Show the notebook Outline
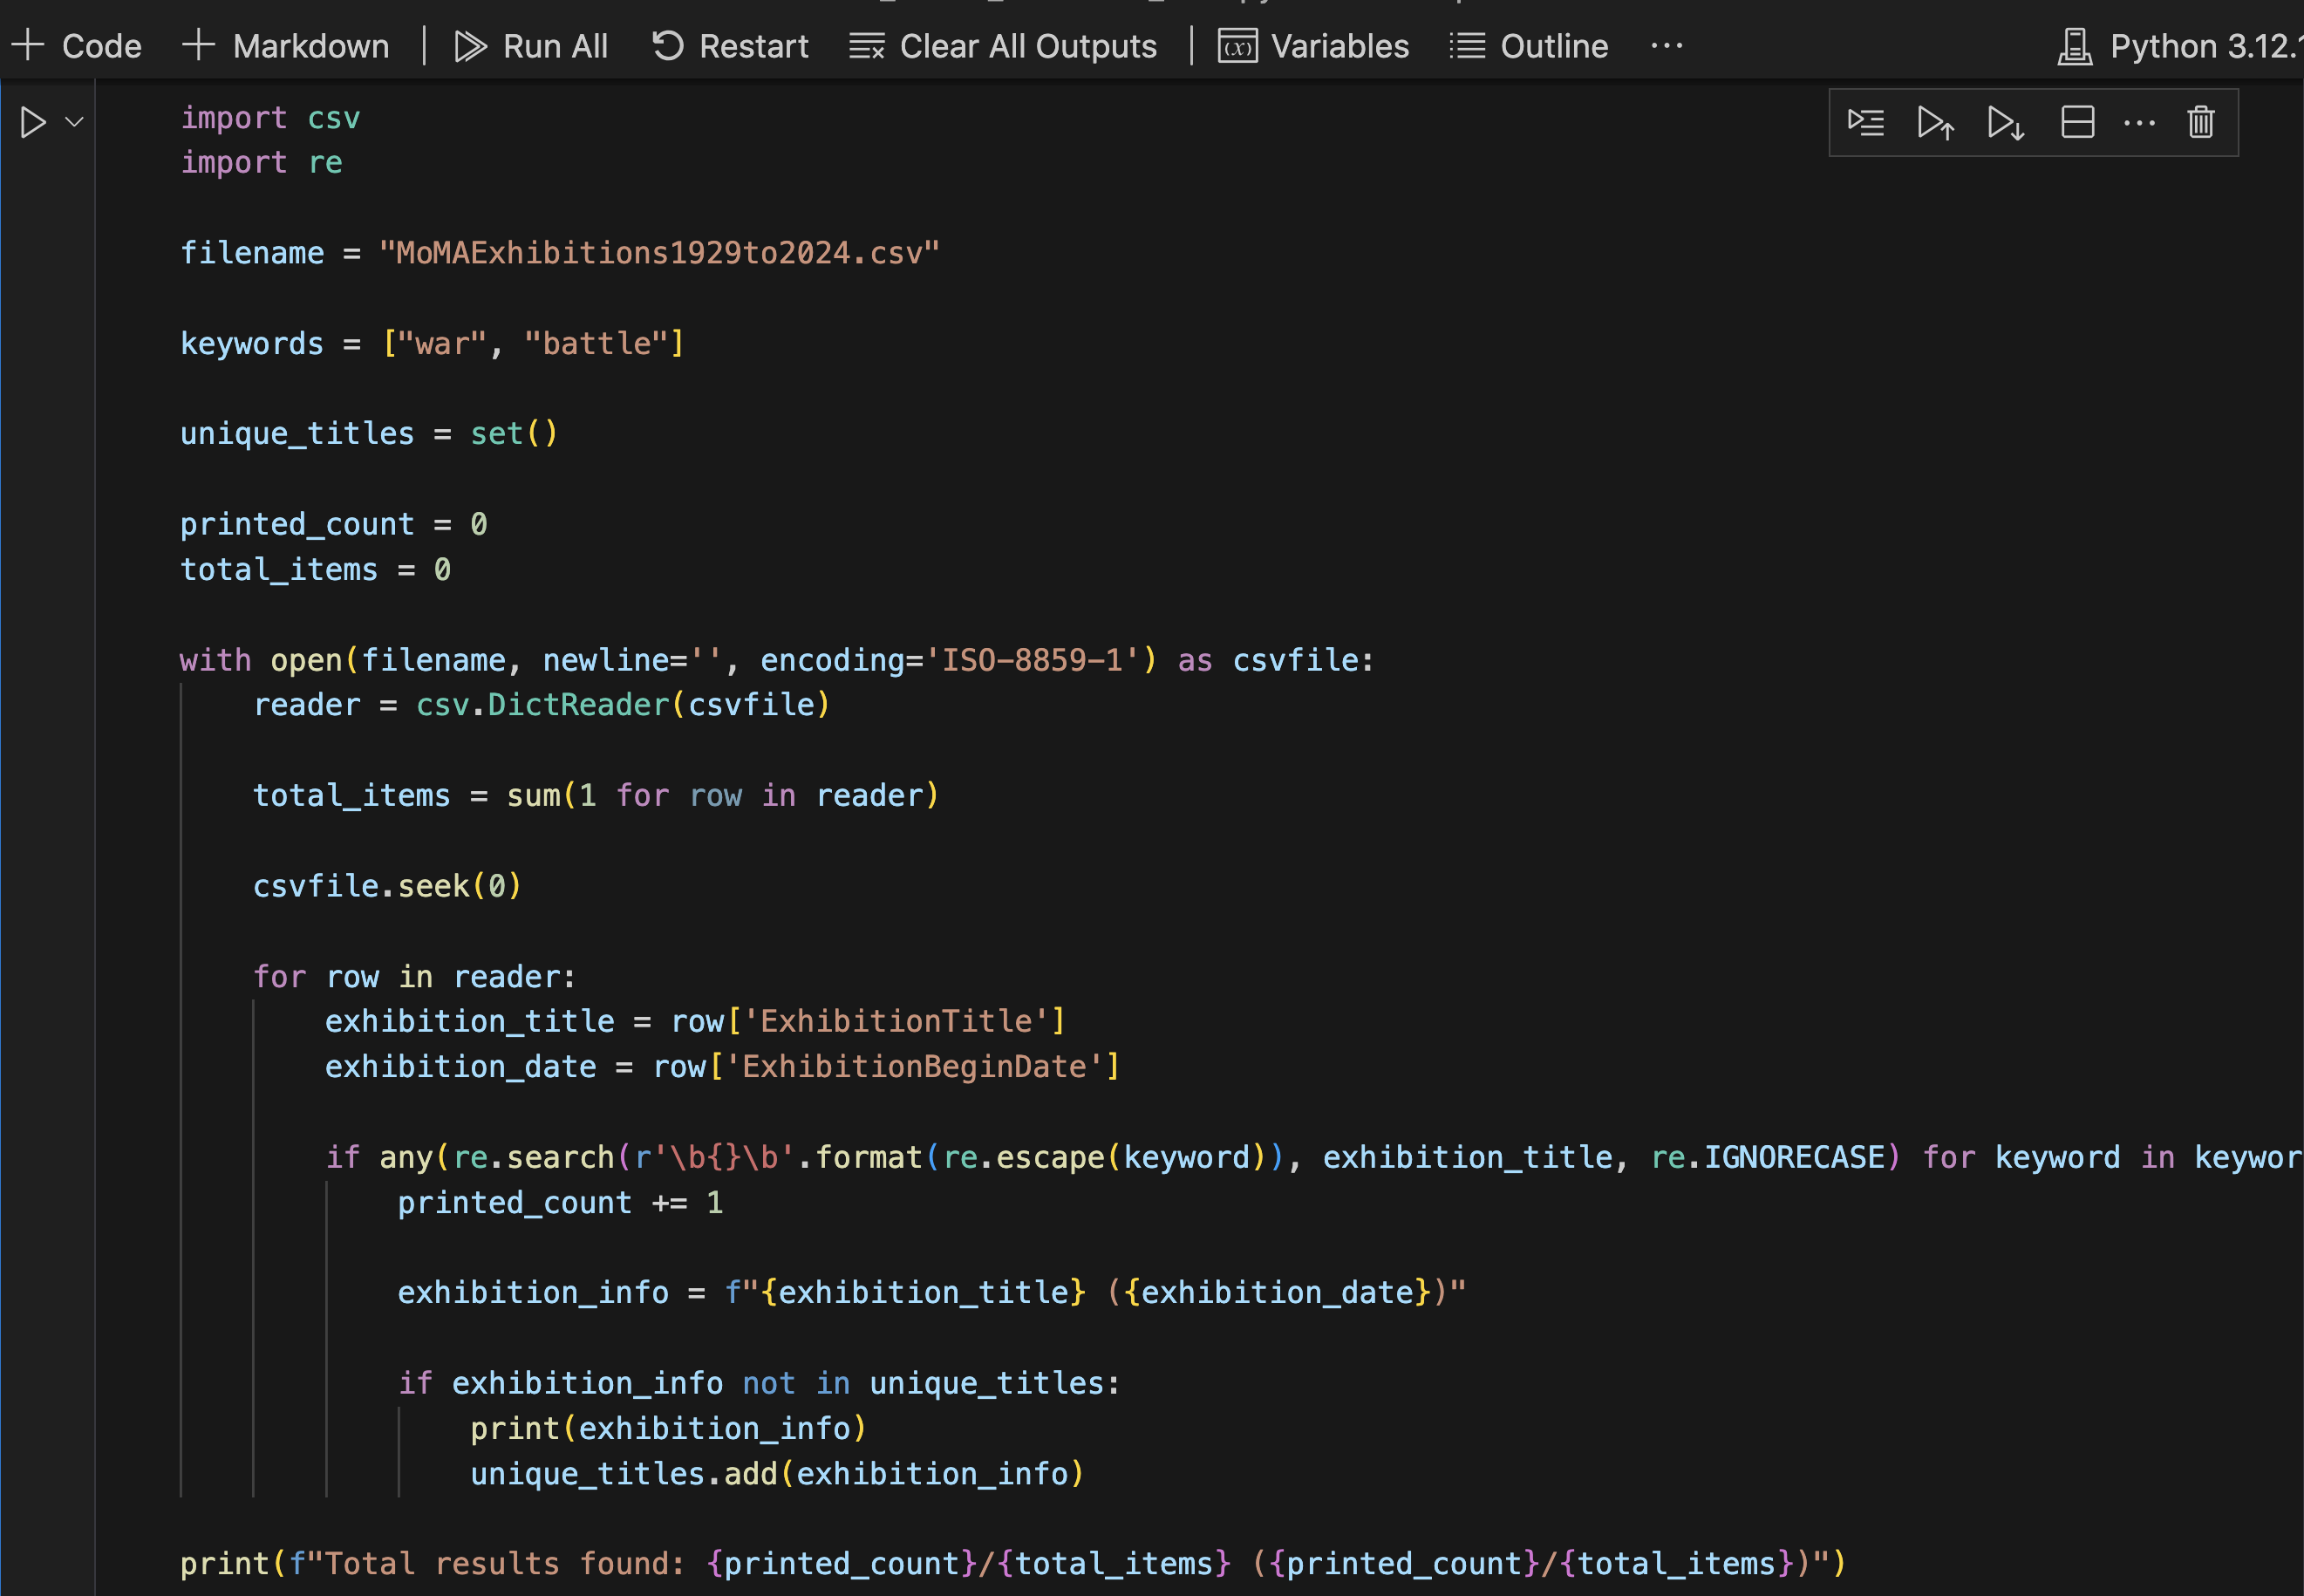Viewport: 2304px width, 1596px height. pyautogui.click(x=1529, y=46)
